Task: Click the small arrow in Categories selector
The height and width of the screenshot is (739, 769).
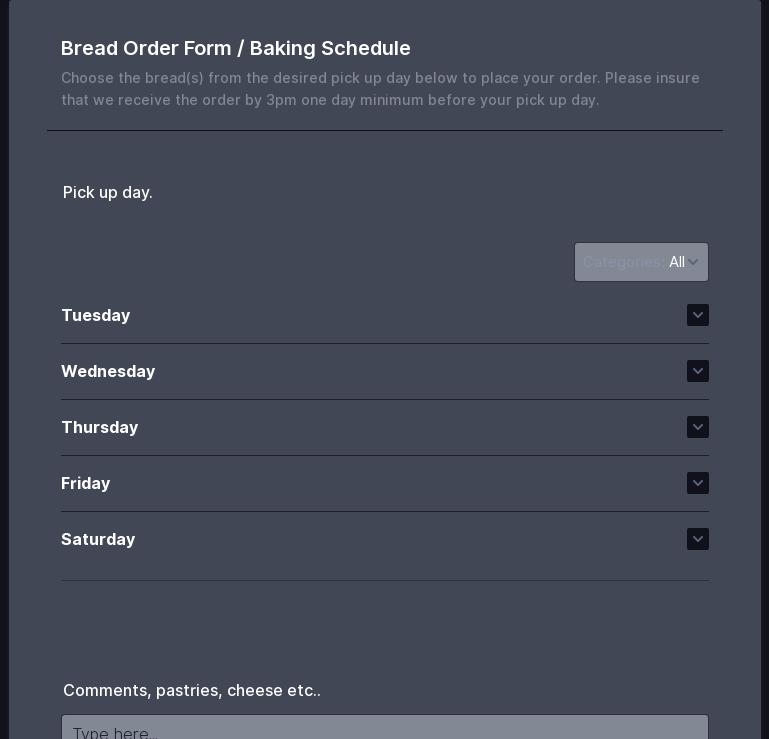Action: click(693, 262)
